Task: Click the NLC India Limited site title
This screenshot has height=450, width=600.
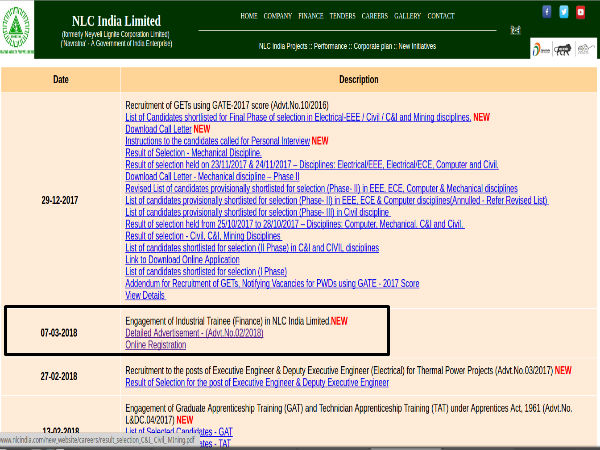Action: click(x=116, y=21)
